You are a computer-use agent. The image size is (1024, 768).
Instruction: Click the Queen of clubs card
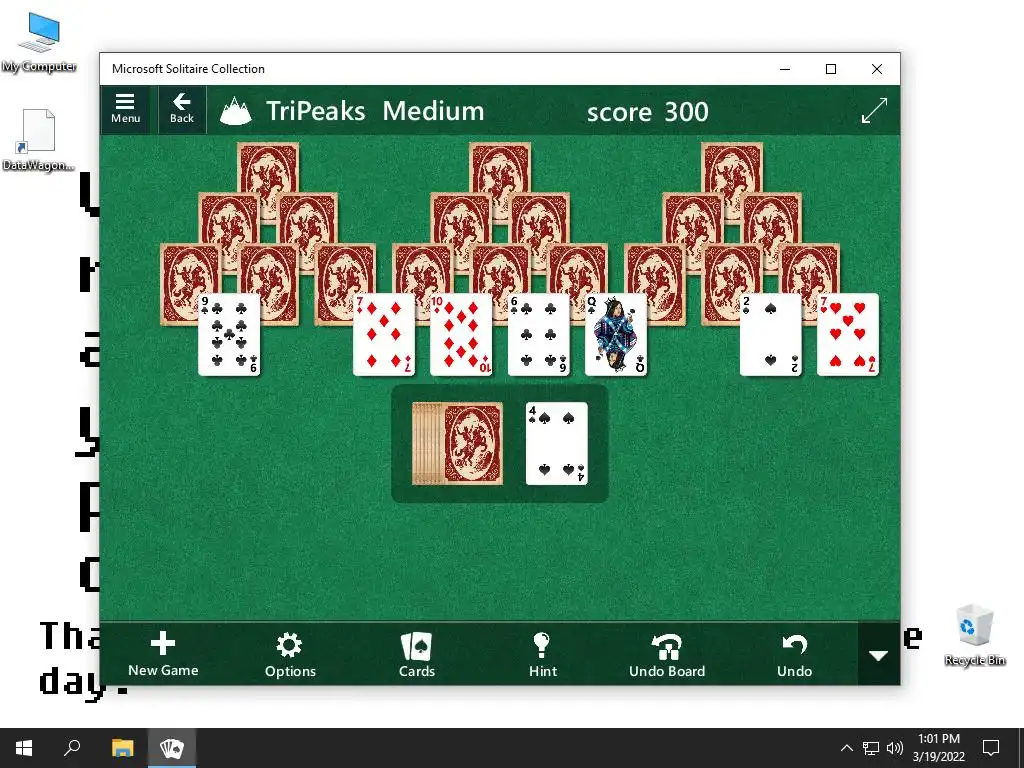616,334
